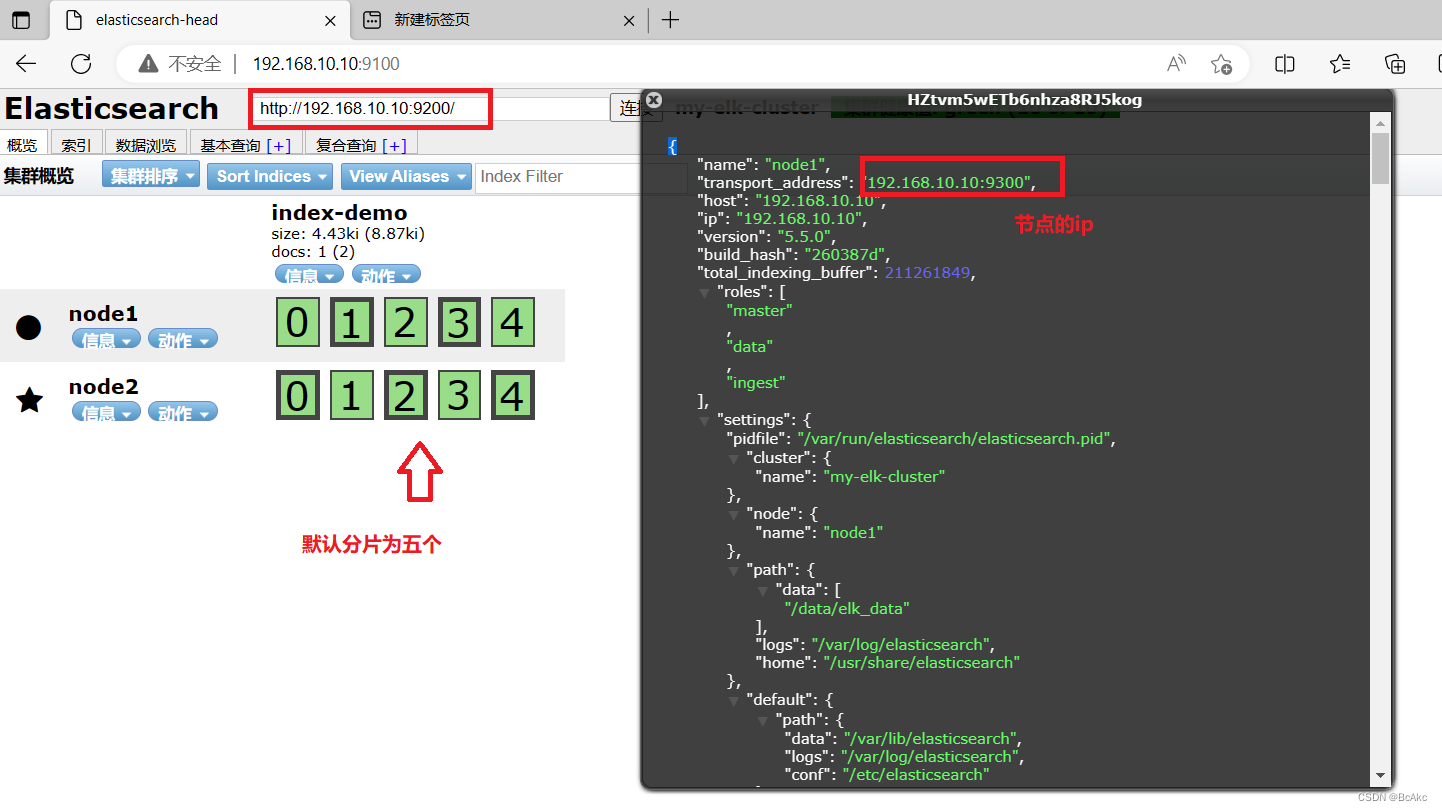Open index-demo 信息 dropdown
The image size is (1442, 811).
(309, 275)
